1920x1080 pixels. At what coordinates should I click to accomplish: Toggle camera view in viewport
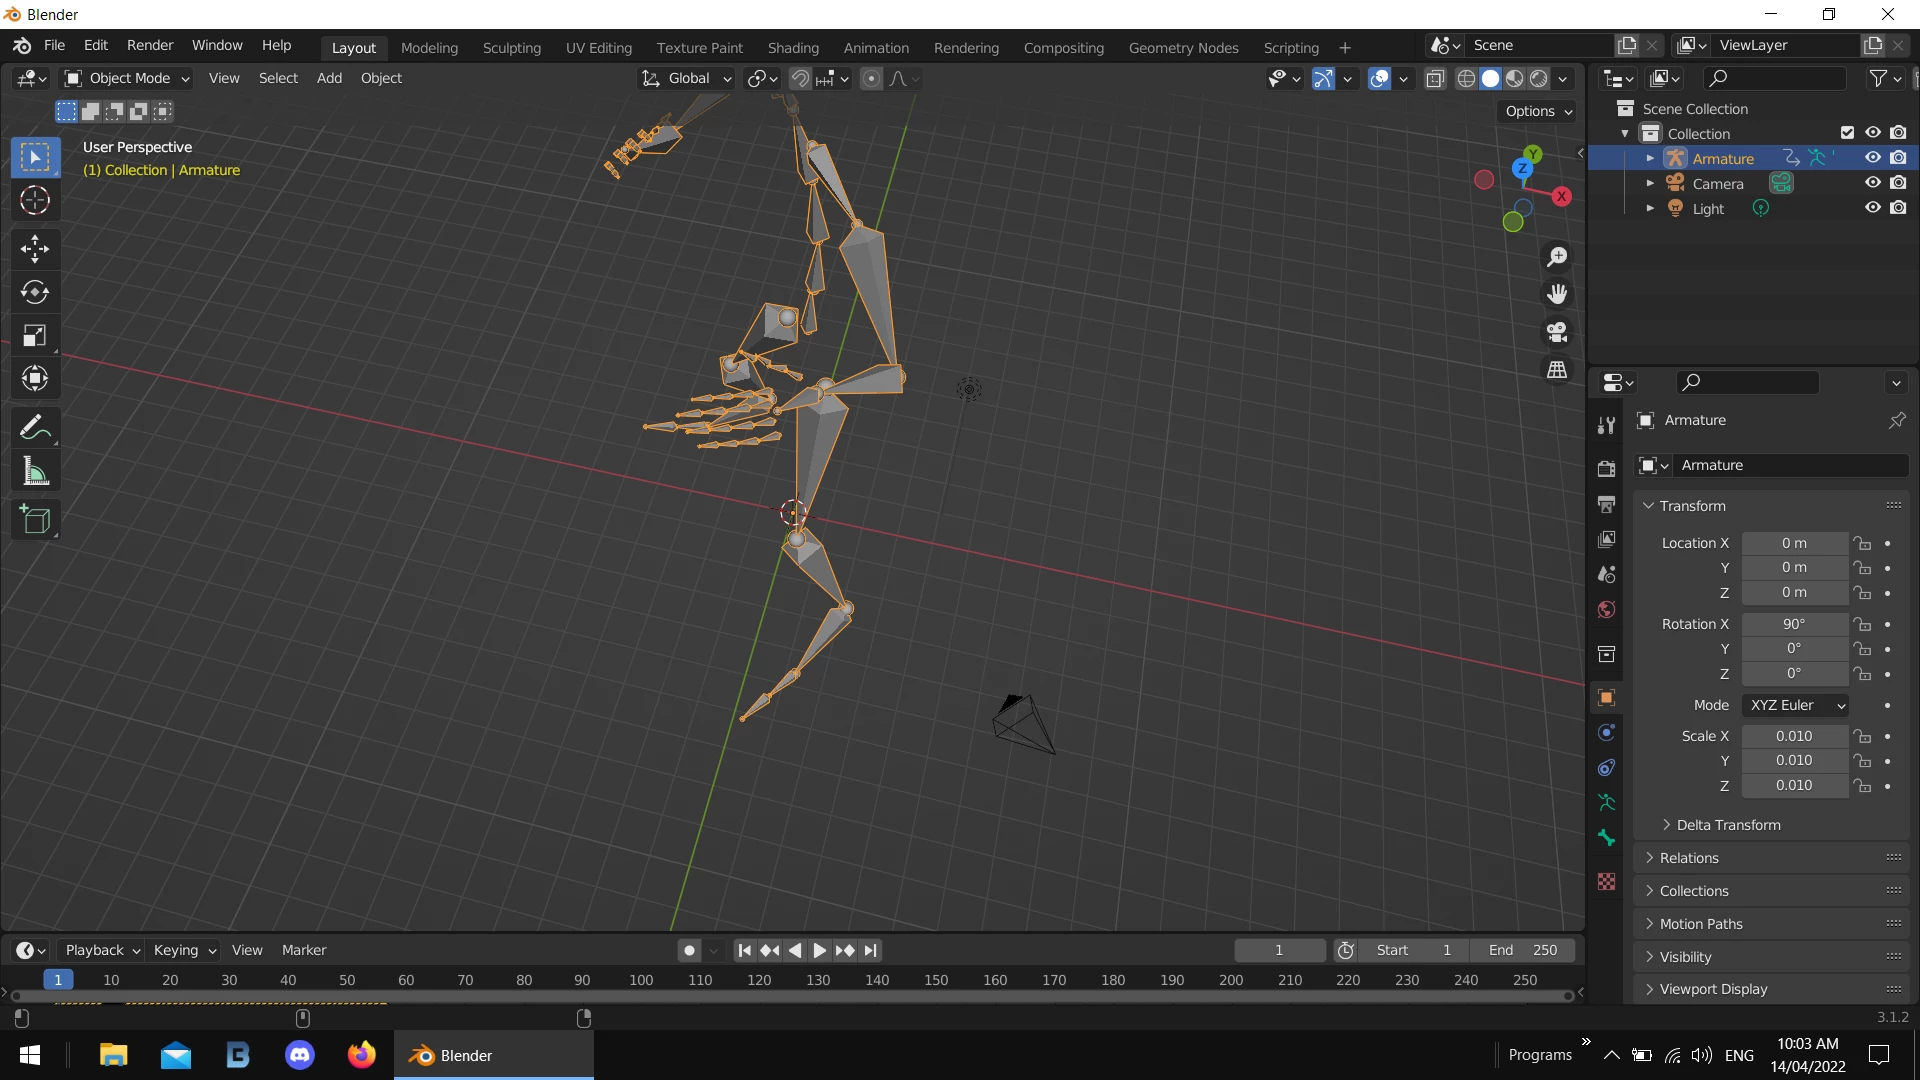pyautogui.click(x=1557, y=332)
